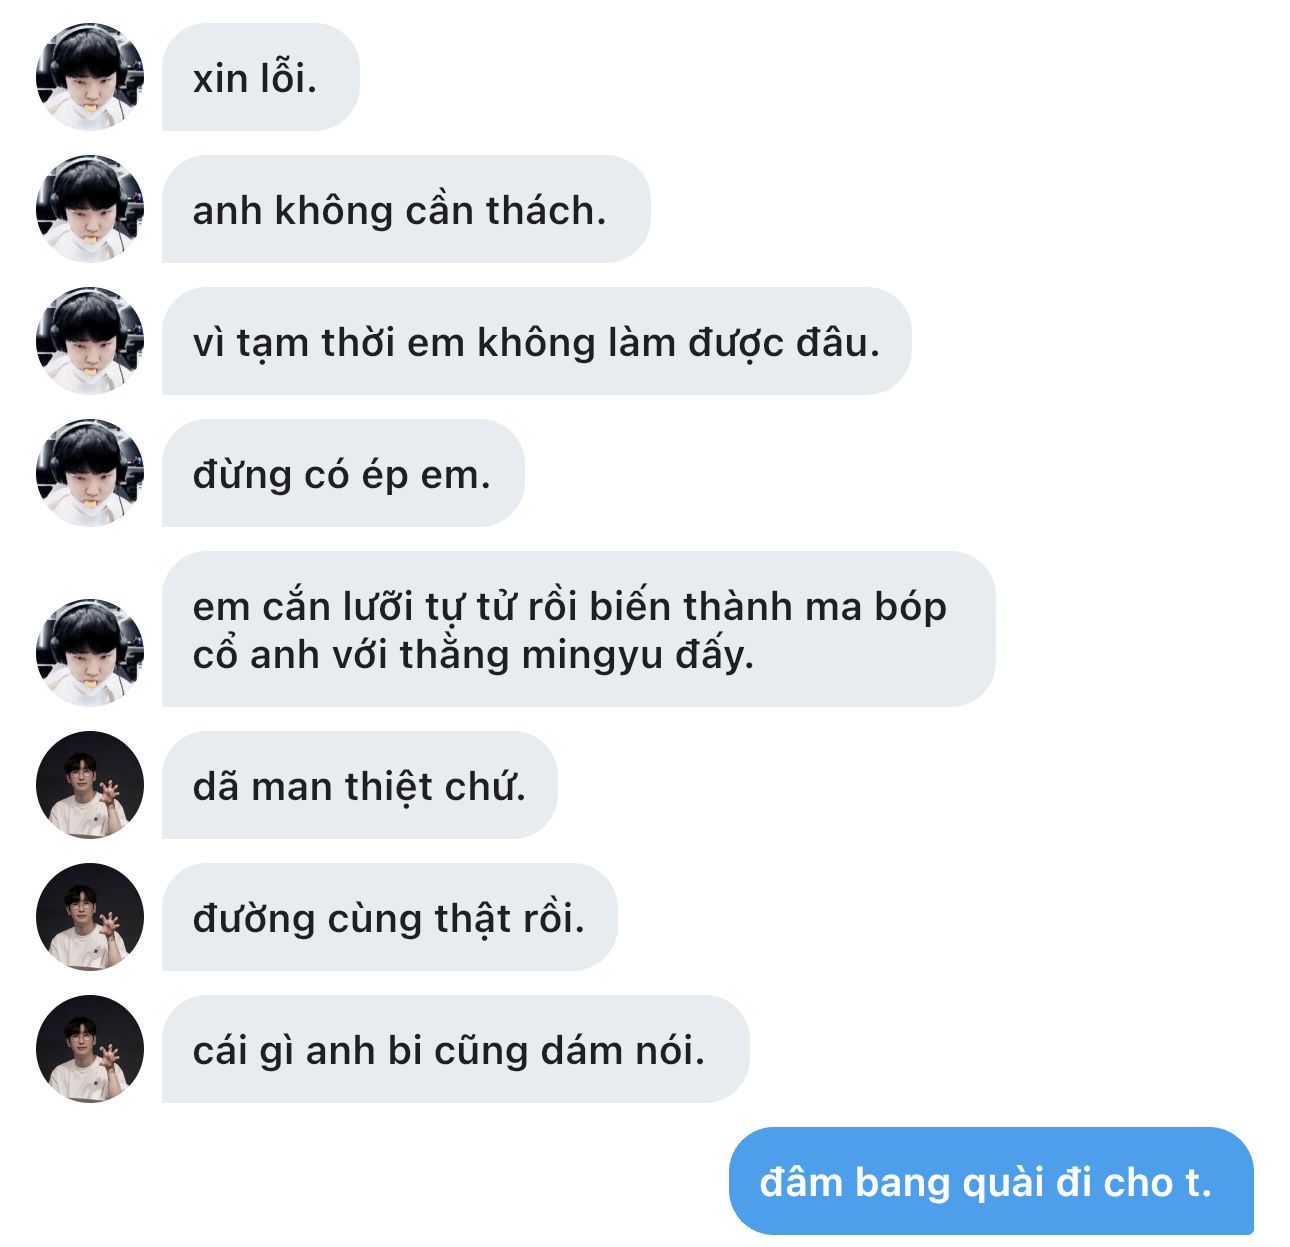Click the word "mingyu" in the long message
The height and width of the screenshot is (1247, 1290).
592,657
